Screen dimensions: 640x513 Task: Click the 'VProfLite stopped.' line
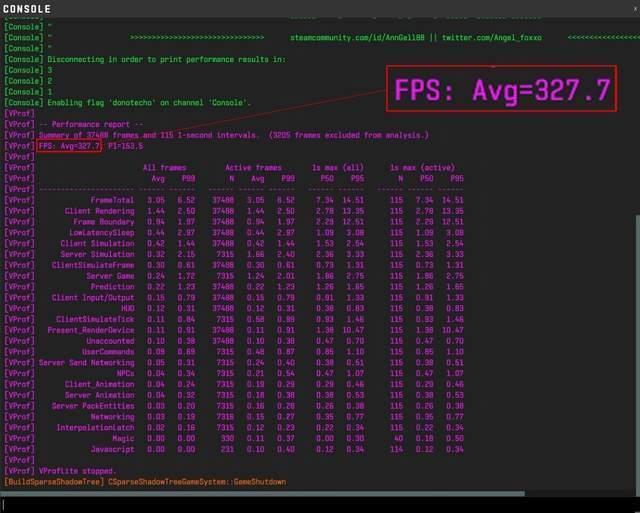[78, 471]
